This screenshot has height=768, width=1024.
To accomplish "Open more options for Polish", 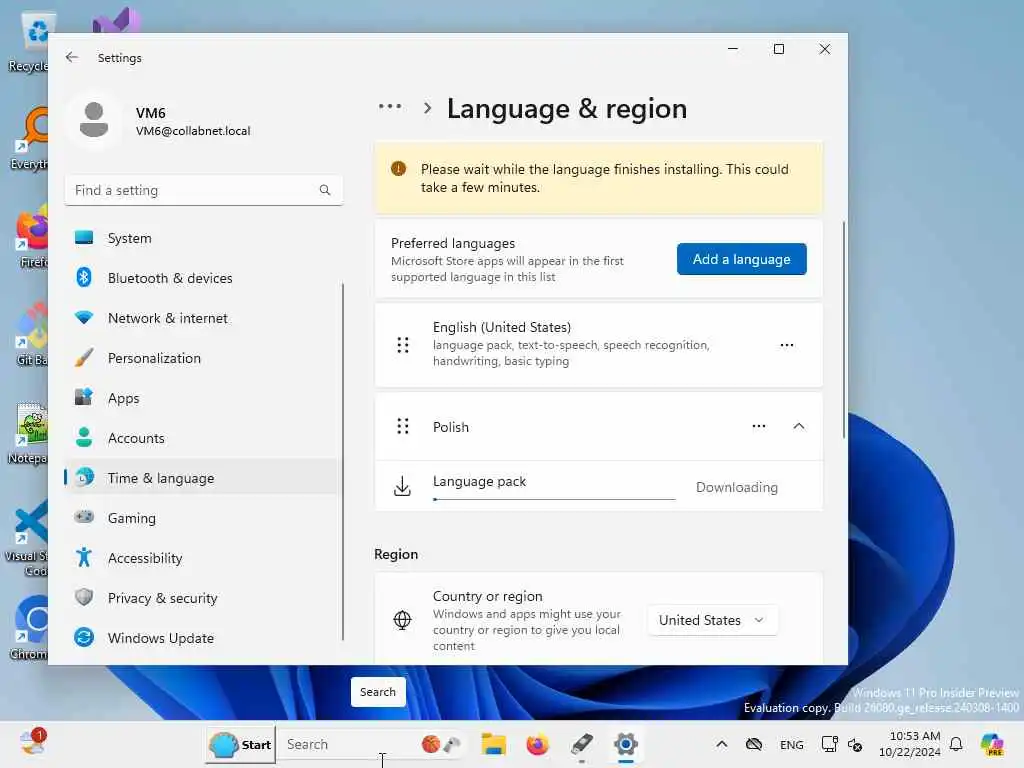I will pyautogui.click(x=758, y=426).
